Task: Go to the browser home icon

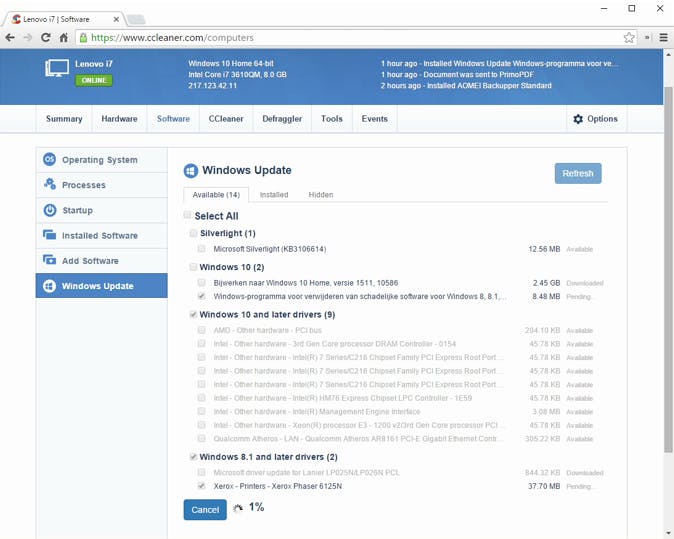Action: point(64,38)
